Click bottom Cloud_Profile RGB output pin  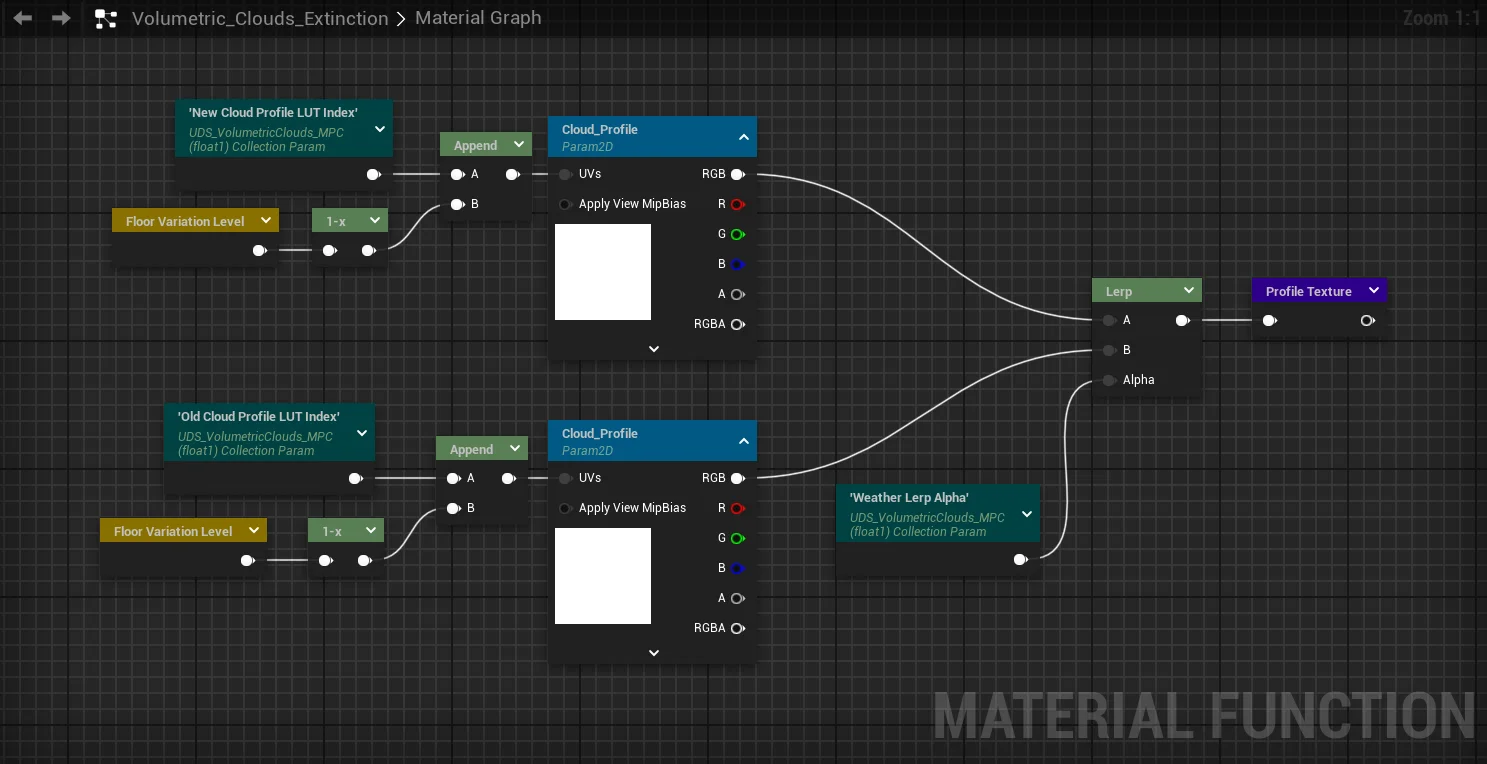[738, 478]
